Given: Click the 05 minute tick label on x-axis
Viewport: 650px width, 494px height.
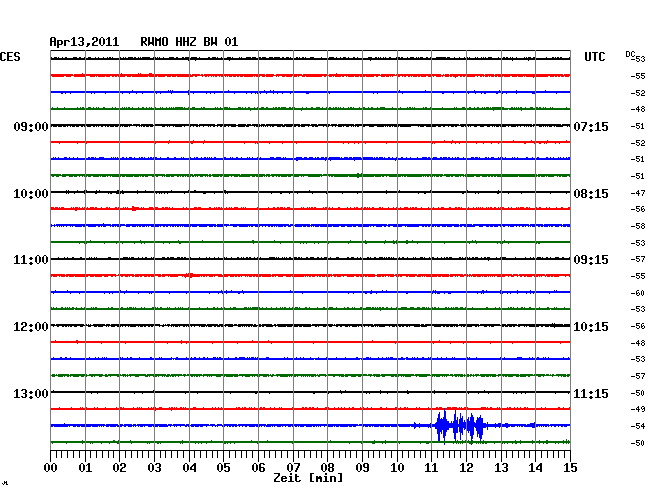Looking at the screenshot, I should pos(223,467).
